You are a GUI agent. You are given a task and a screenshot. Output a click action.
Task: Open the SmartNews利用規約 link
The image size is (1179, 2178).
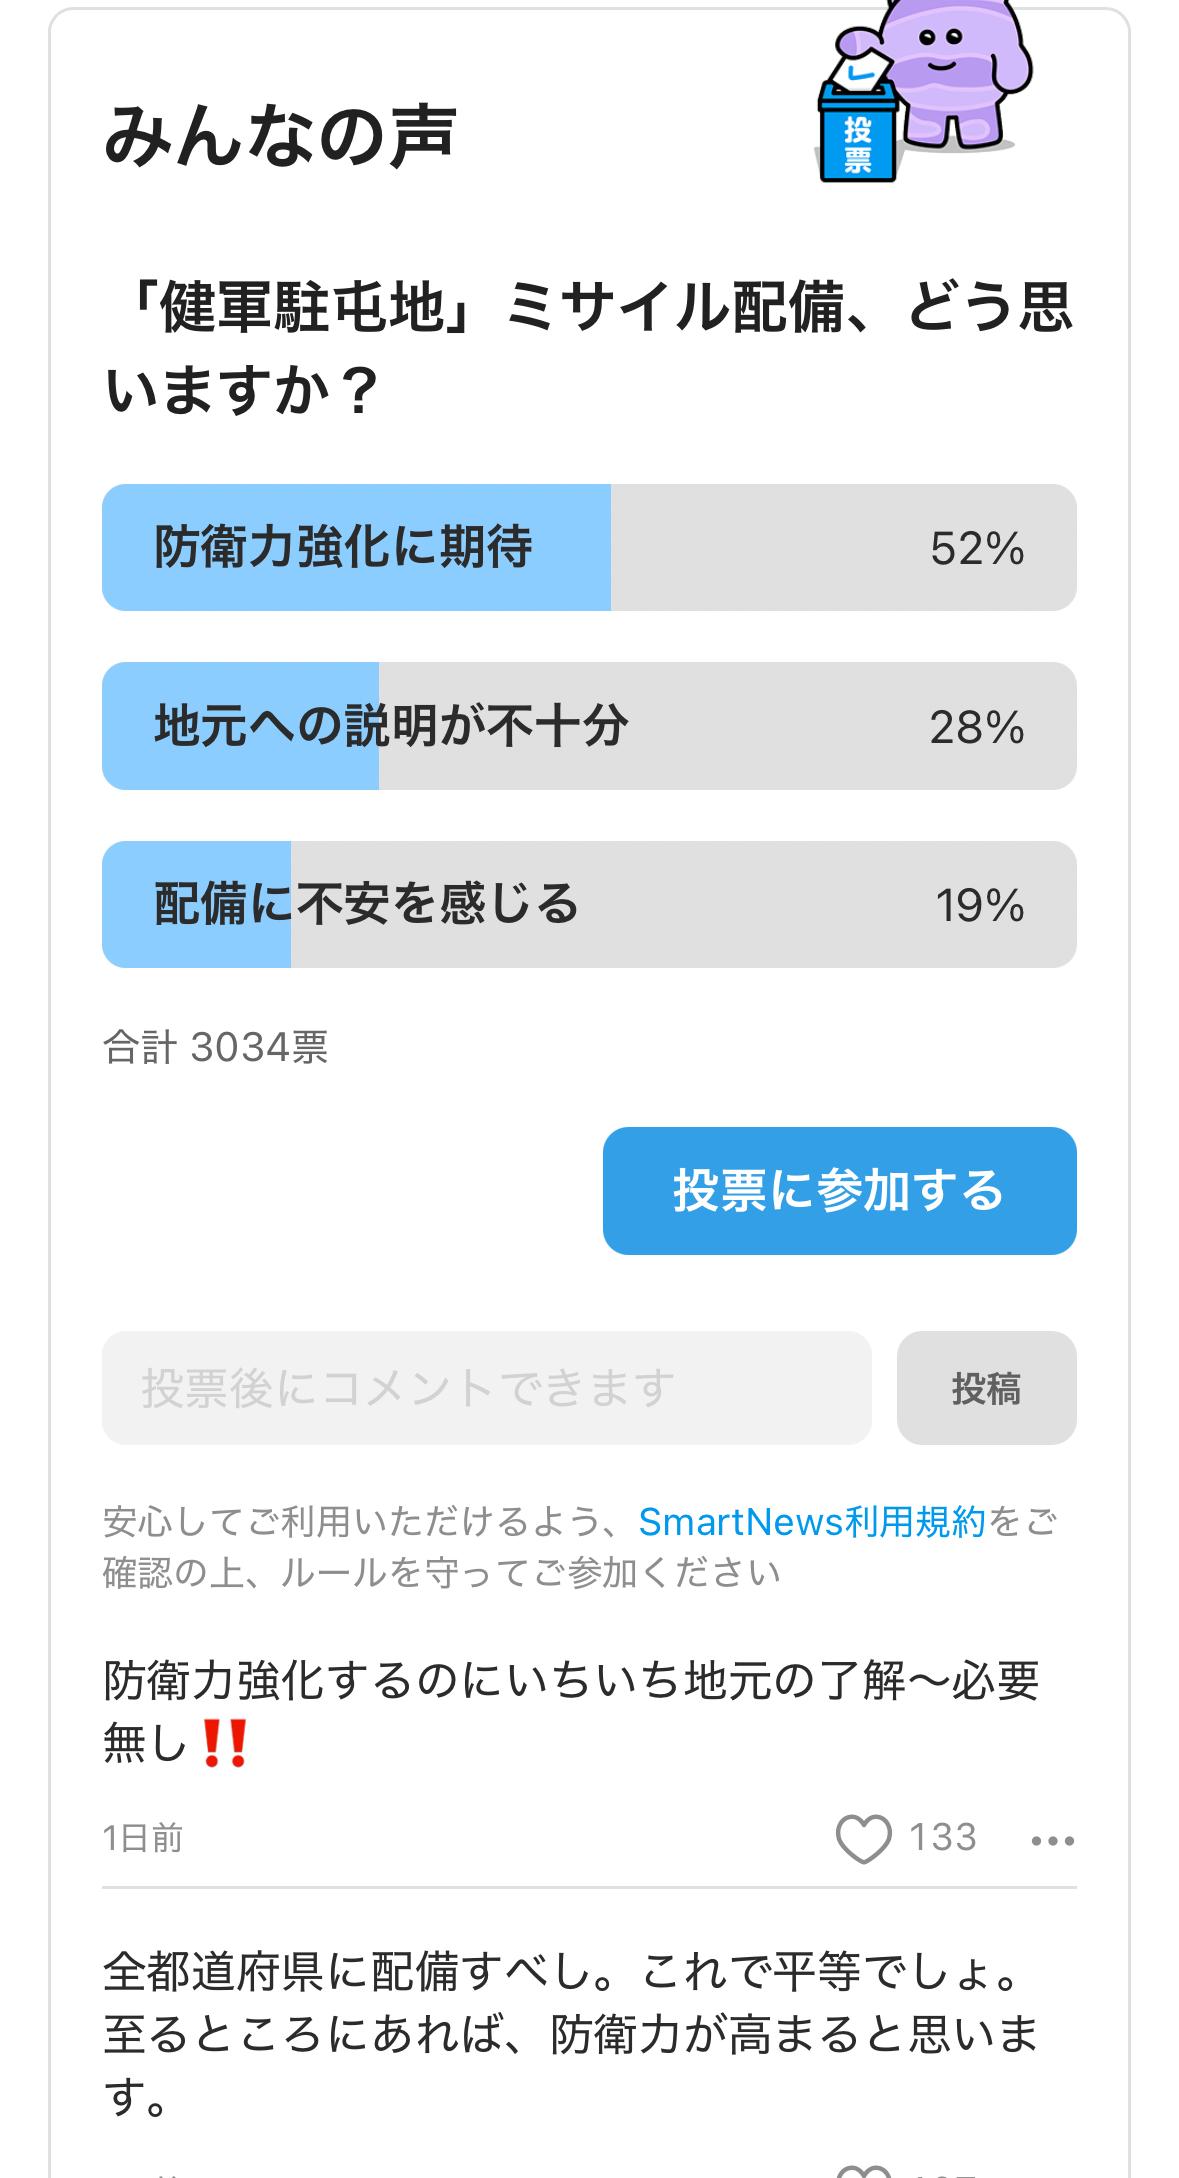point(812,1521)
